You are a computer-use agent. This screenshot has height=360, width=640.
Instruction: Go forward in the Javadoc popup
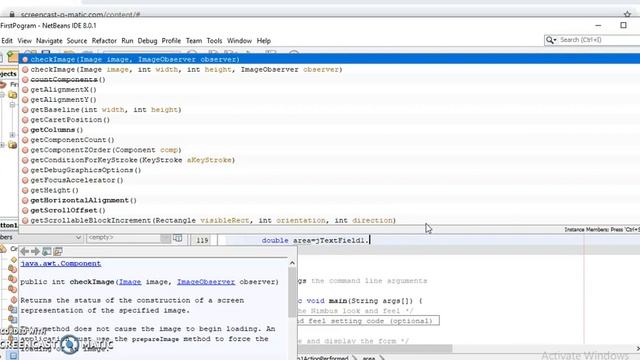click(x=36, y=251)
